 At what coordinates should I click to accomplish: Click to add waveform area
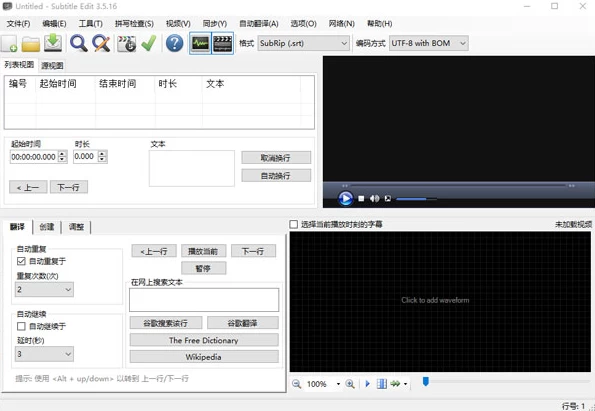pos(440,302)
